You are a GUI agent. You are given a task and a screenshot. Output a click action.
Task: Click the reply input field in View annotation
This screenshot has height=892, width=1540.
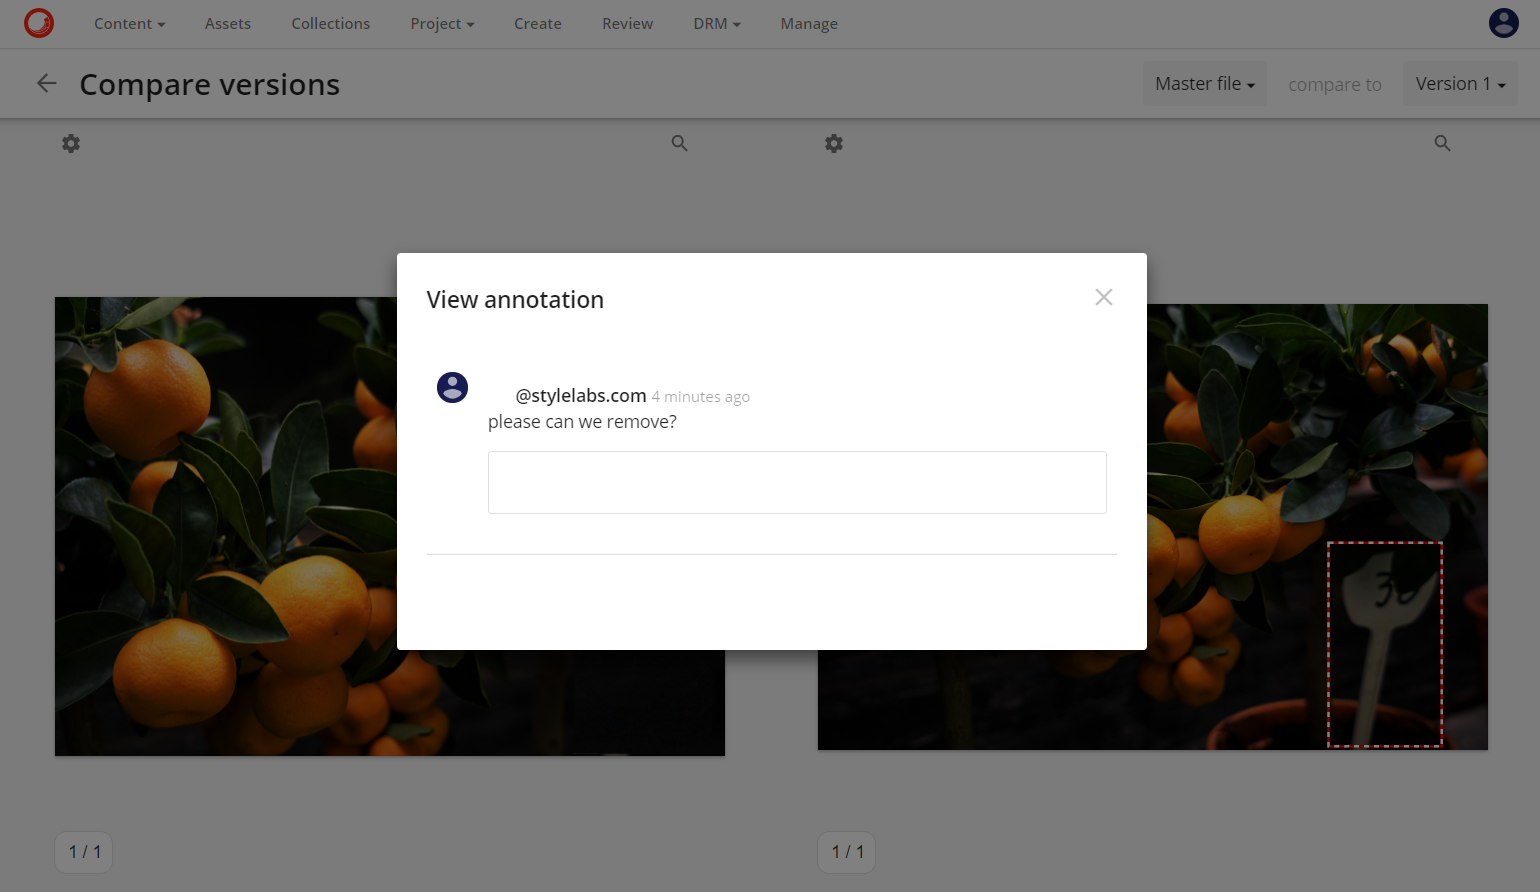point(797,482)
